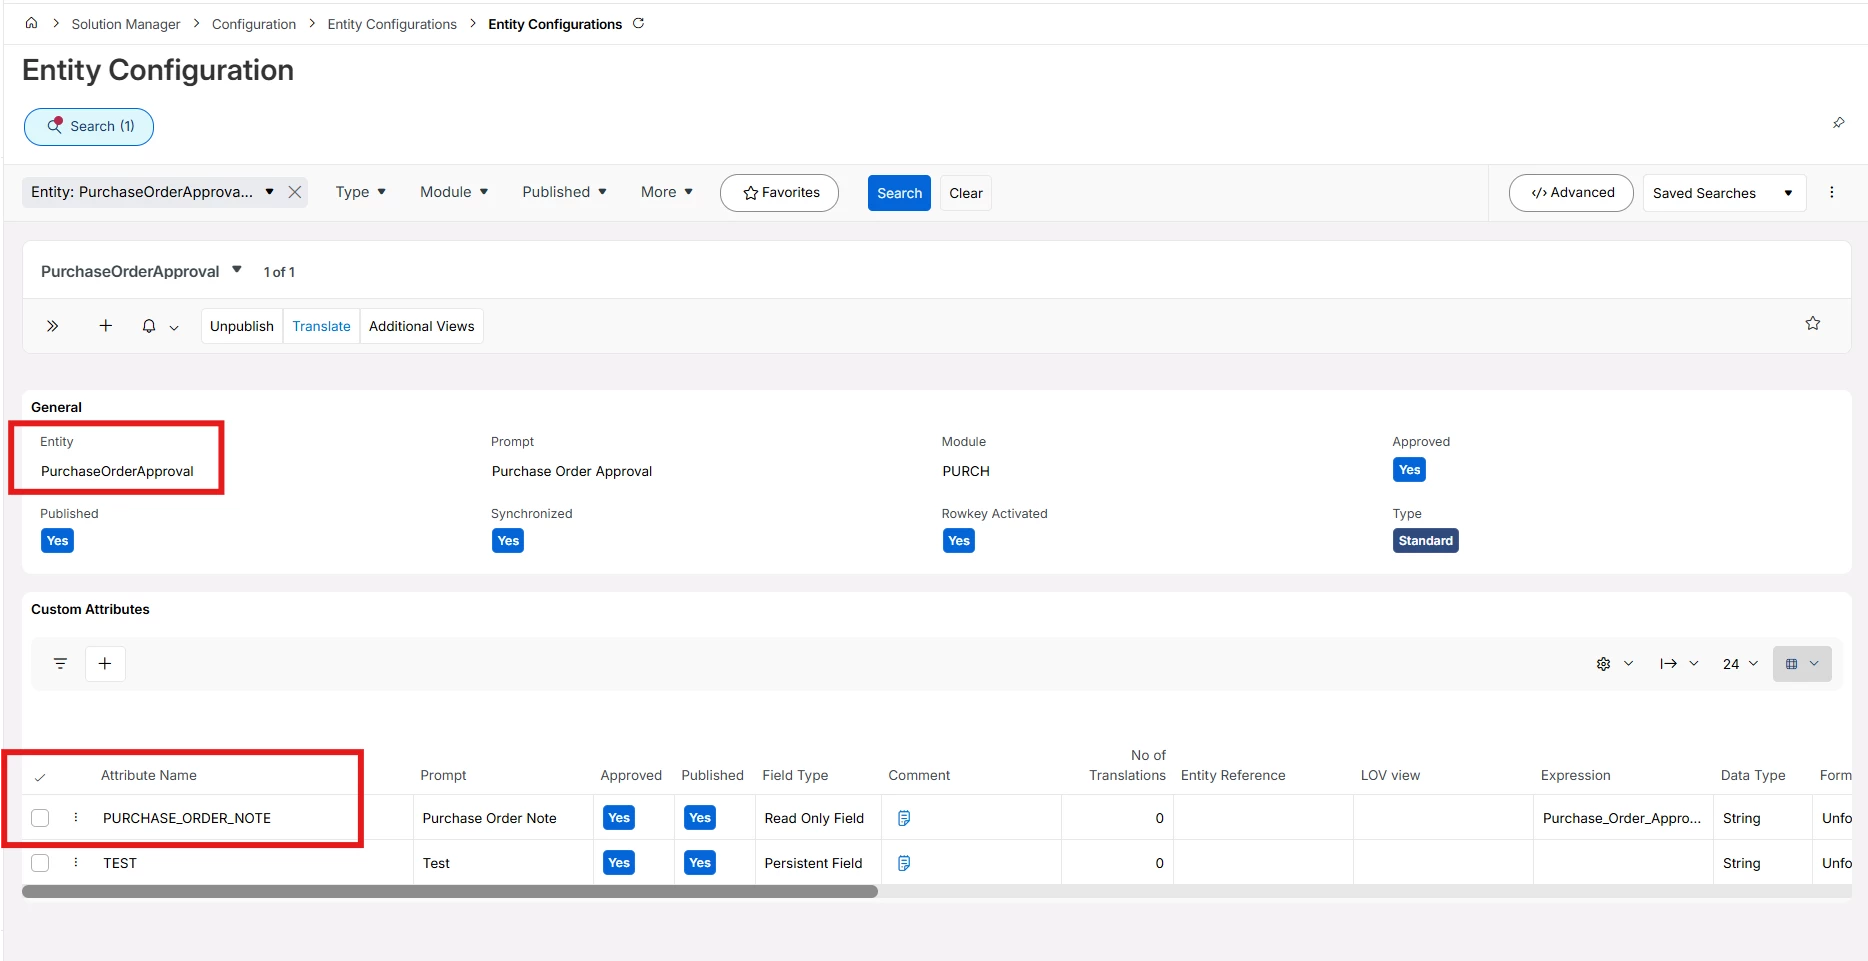Click the blue Search button
The height and width of the screenshot is (961, 1868).
899,193
